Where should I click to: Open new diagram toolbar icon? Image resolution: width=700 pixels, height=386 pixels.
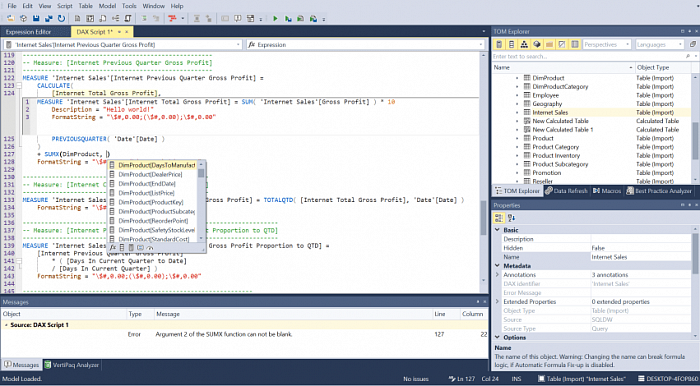tap(116, 19)
